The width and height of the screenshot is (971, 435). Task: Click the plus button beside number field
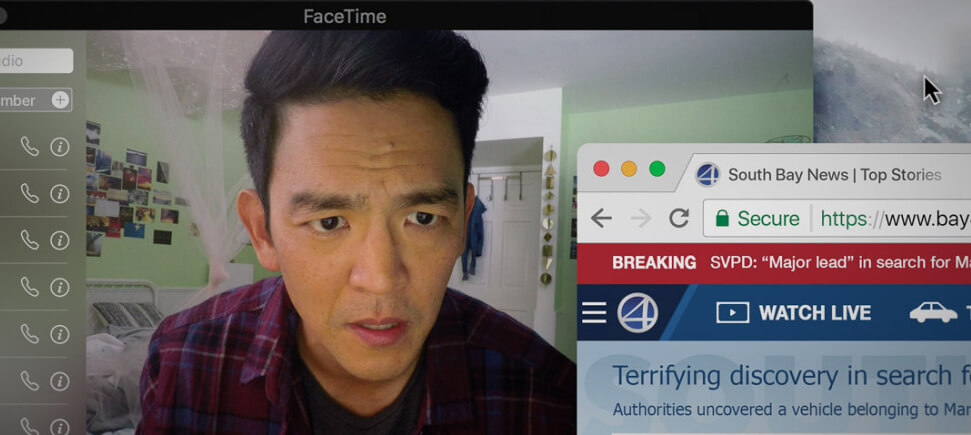tap(60, 100)
